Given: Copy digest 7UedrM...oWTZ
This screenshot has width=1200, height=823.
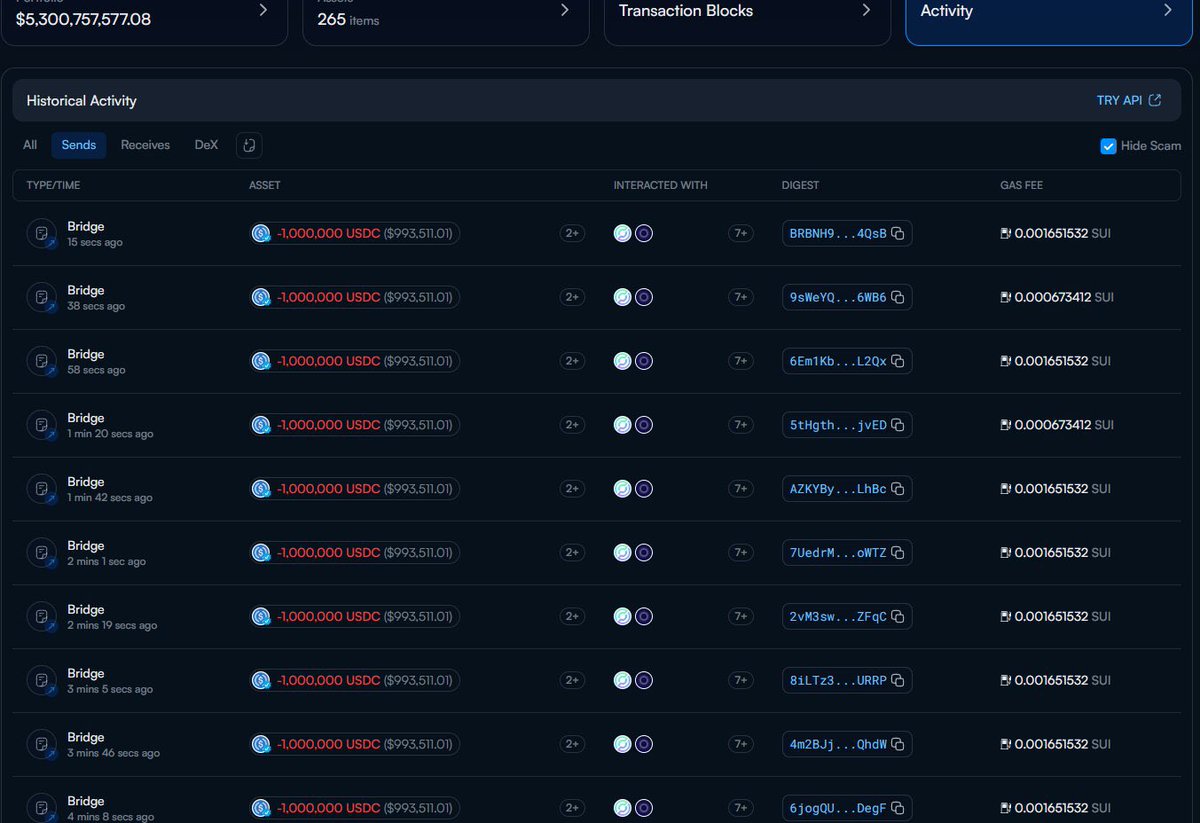Looking at the screenshot, I should point(898,553).
